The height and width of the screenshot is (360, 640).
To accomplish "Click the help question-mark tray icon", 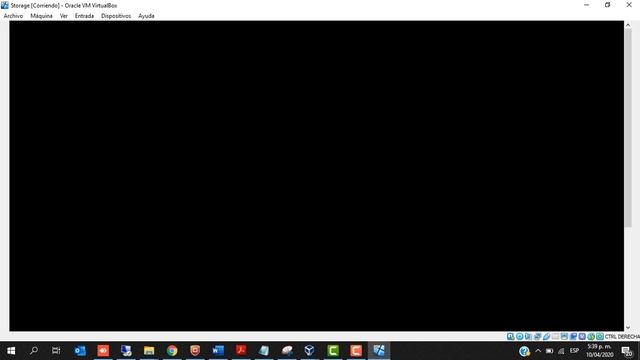I will (x=524, y=351).
